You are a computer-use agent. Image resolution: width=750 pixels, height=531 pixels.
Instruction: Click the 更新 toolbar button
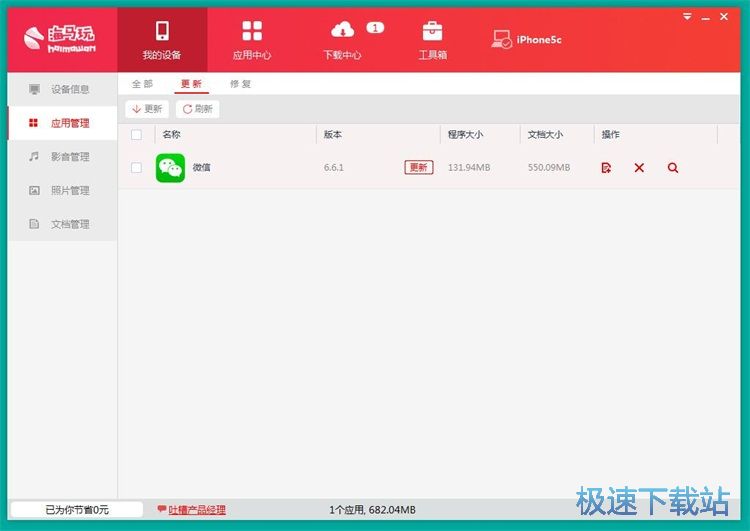(x=147, y=109)
